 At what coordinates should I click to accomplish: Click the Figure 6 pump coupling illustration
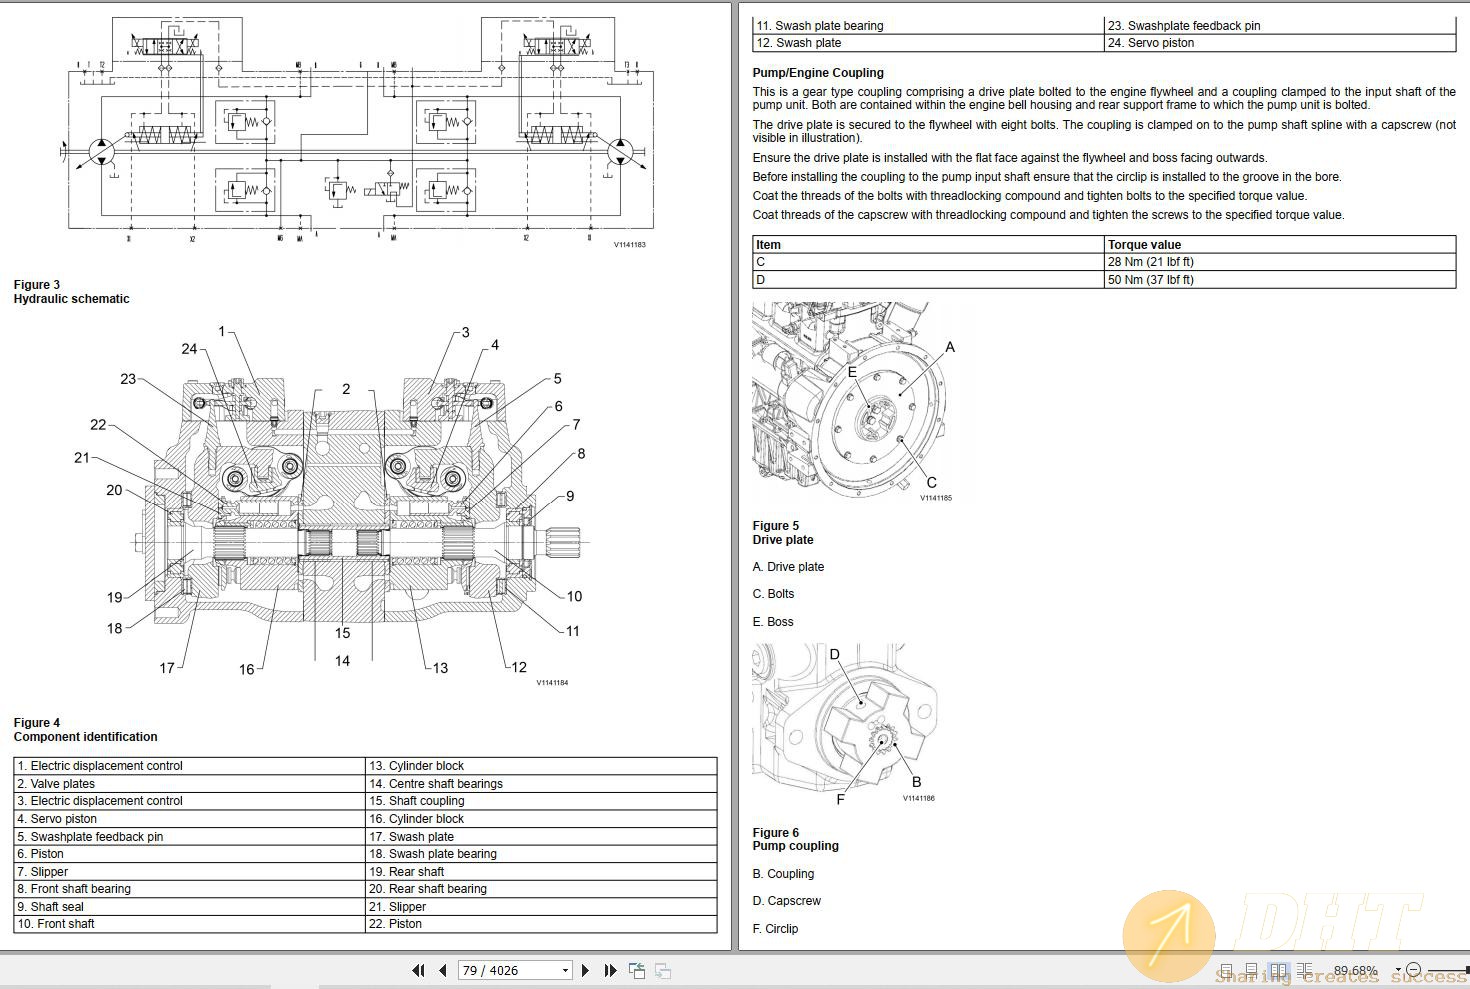tap(846, 725)
